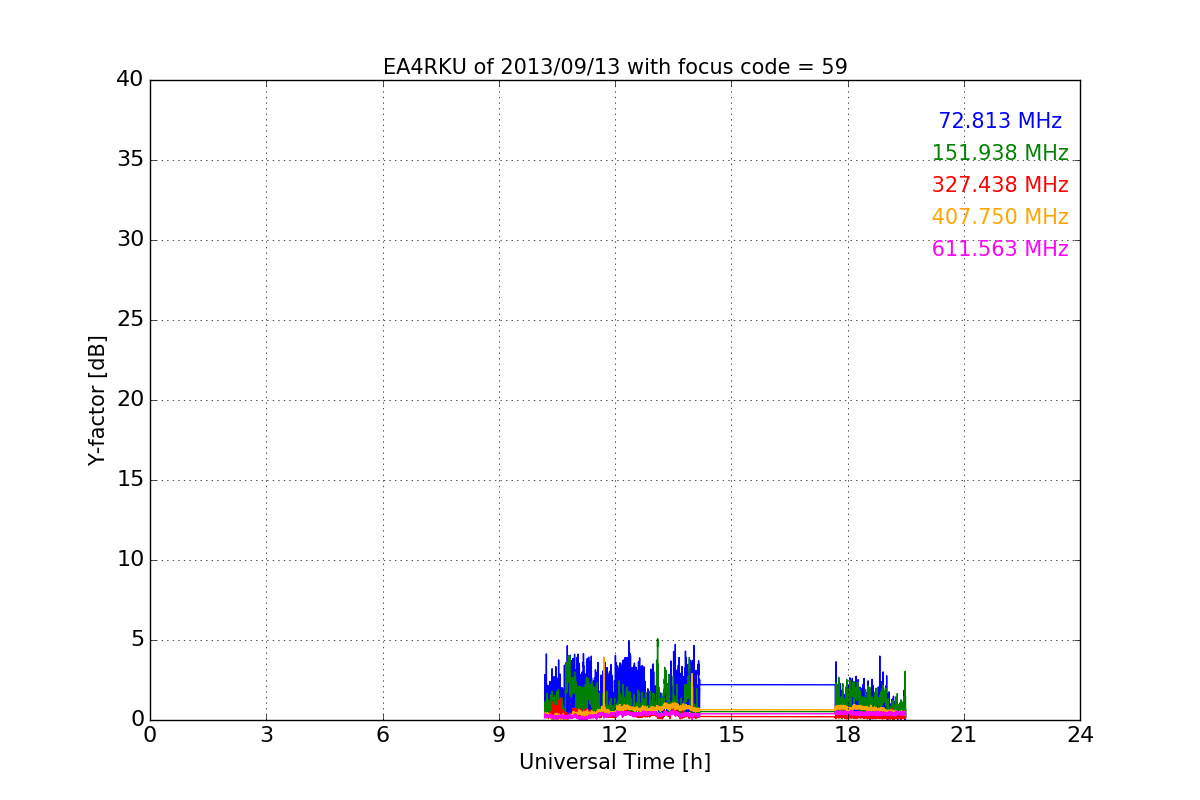
Task: Click the y-axis tick label 40
Action: [x=130, y=80]
